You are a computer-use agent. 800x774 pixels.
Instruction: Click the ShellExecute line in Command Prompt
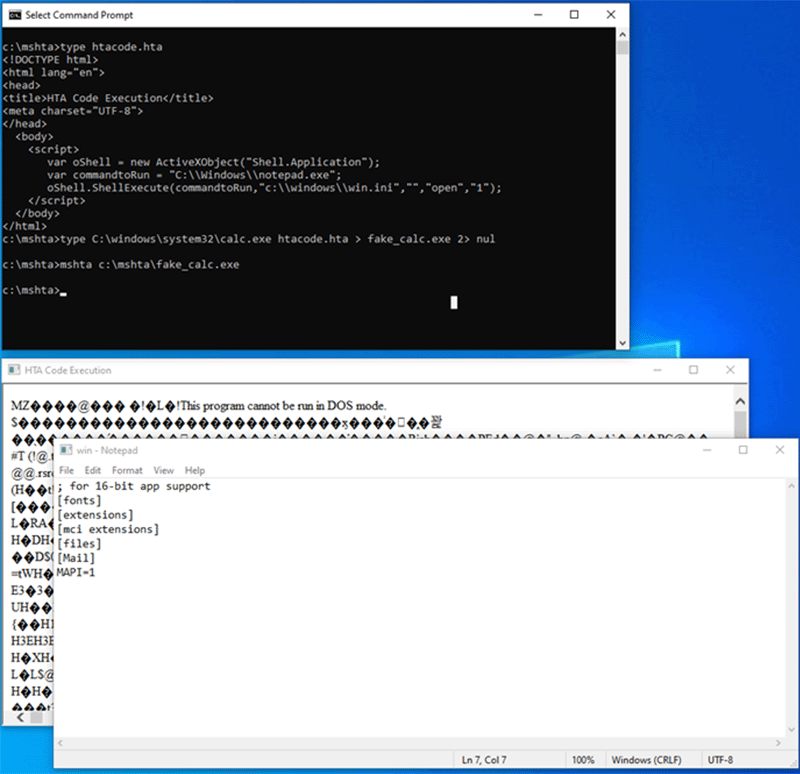(x=274, y=188)
